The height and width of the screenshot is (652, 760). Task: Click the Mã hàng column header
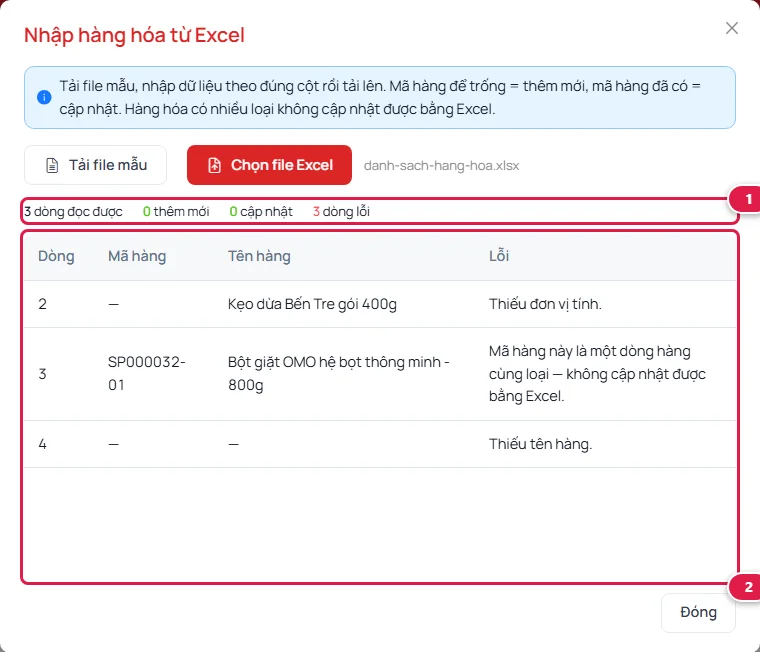coord(137,256)
